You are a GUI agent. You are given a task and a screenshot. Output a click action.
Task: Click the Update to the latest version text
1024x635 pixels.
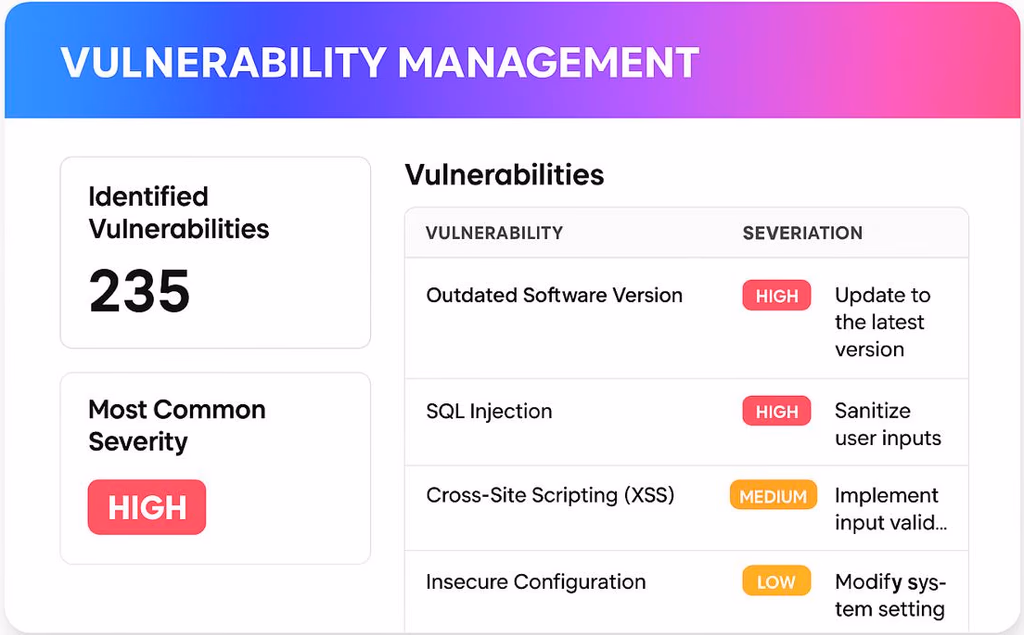(882, 322)
